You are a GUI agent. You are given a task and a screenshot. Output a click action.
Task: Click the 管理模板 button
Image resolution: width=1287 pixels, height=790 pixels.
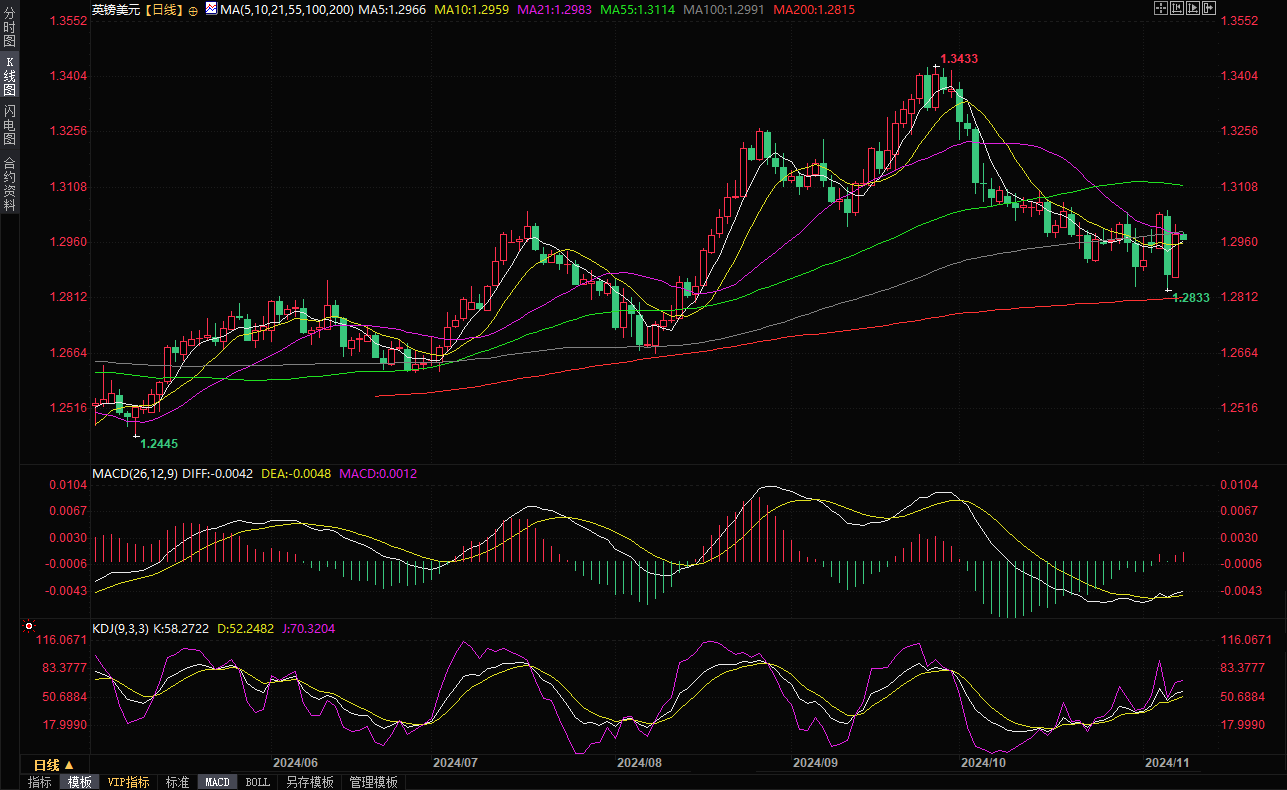[x=373, y=782]
